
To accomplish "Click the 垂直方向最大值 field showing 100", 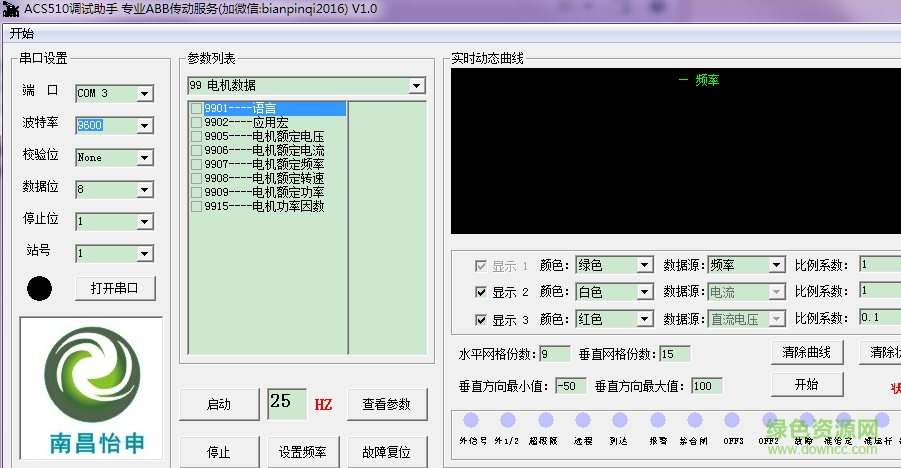I will (707, 386).
